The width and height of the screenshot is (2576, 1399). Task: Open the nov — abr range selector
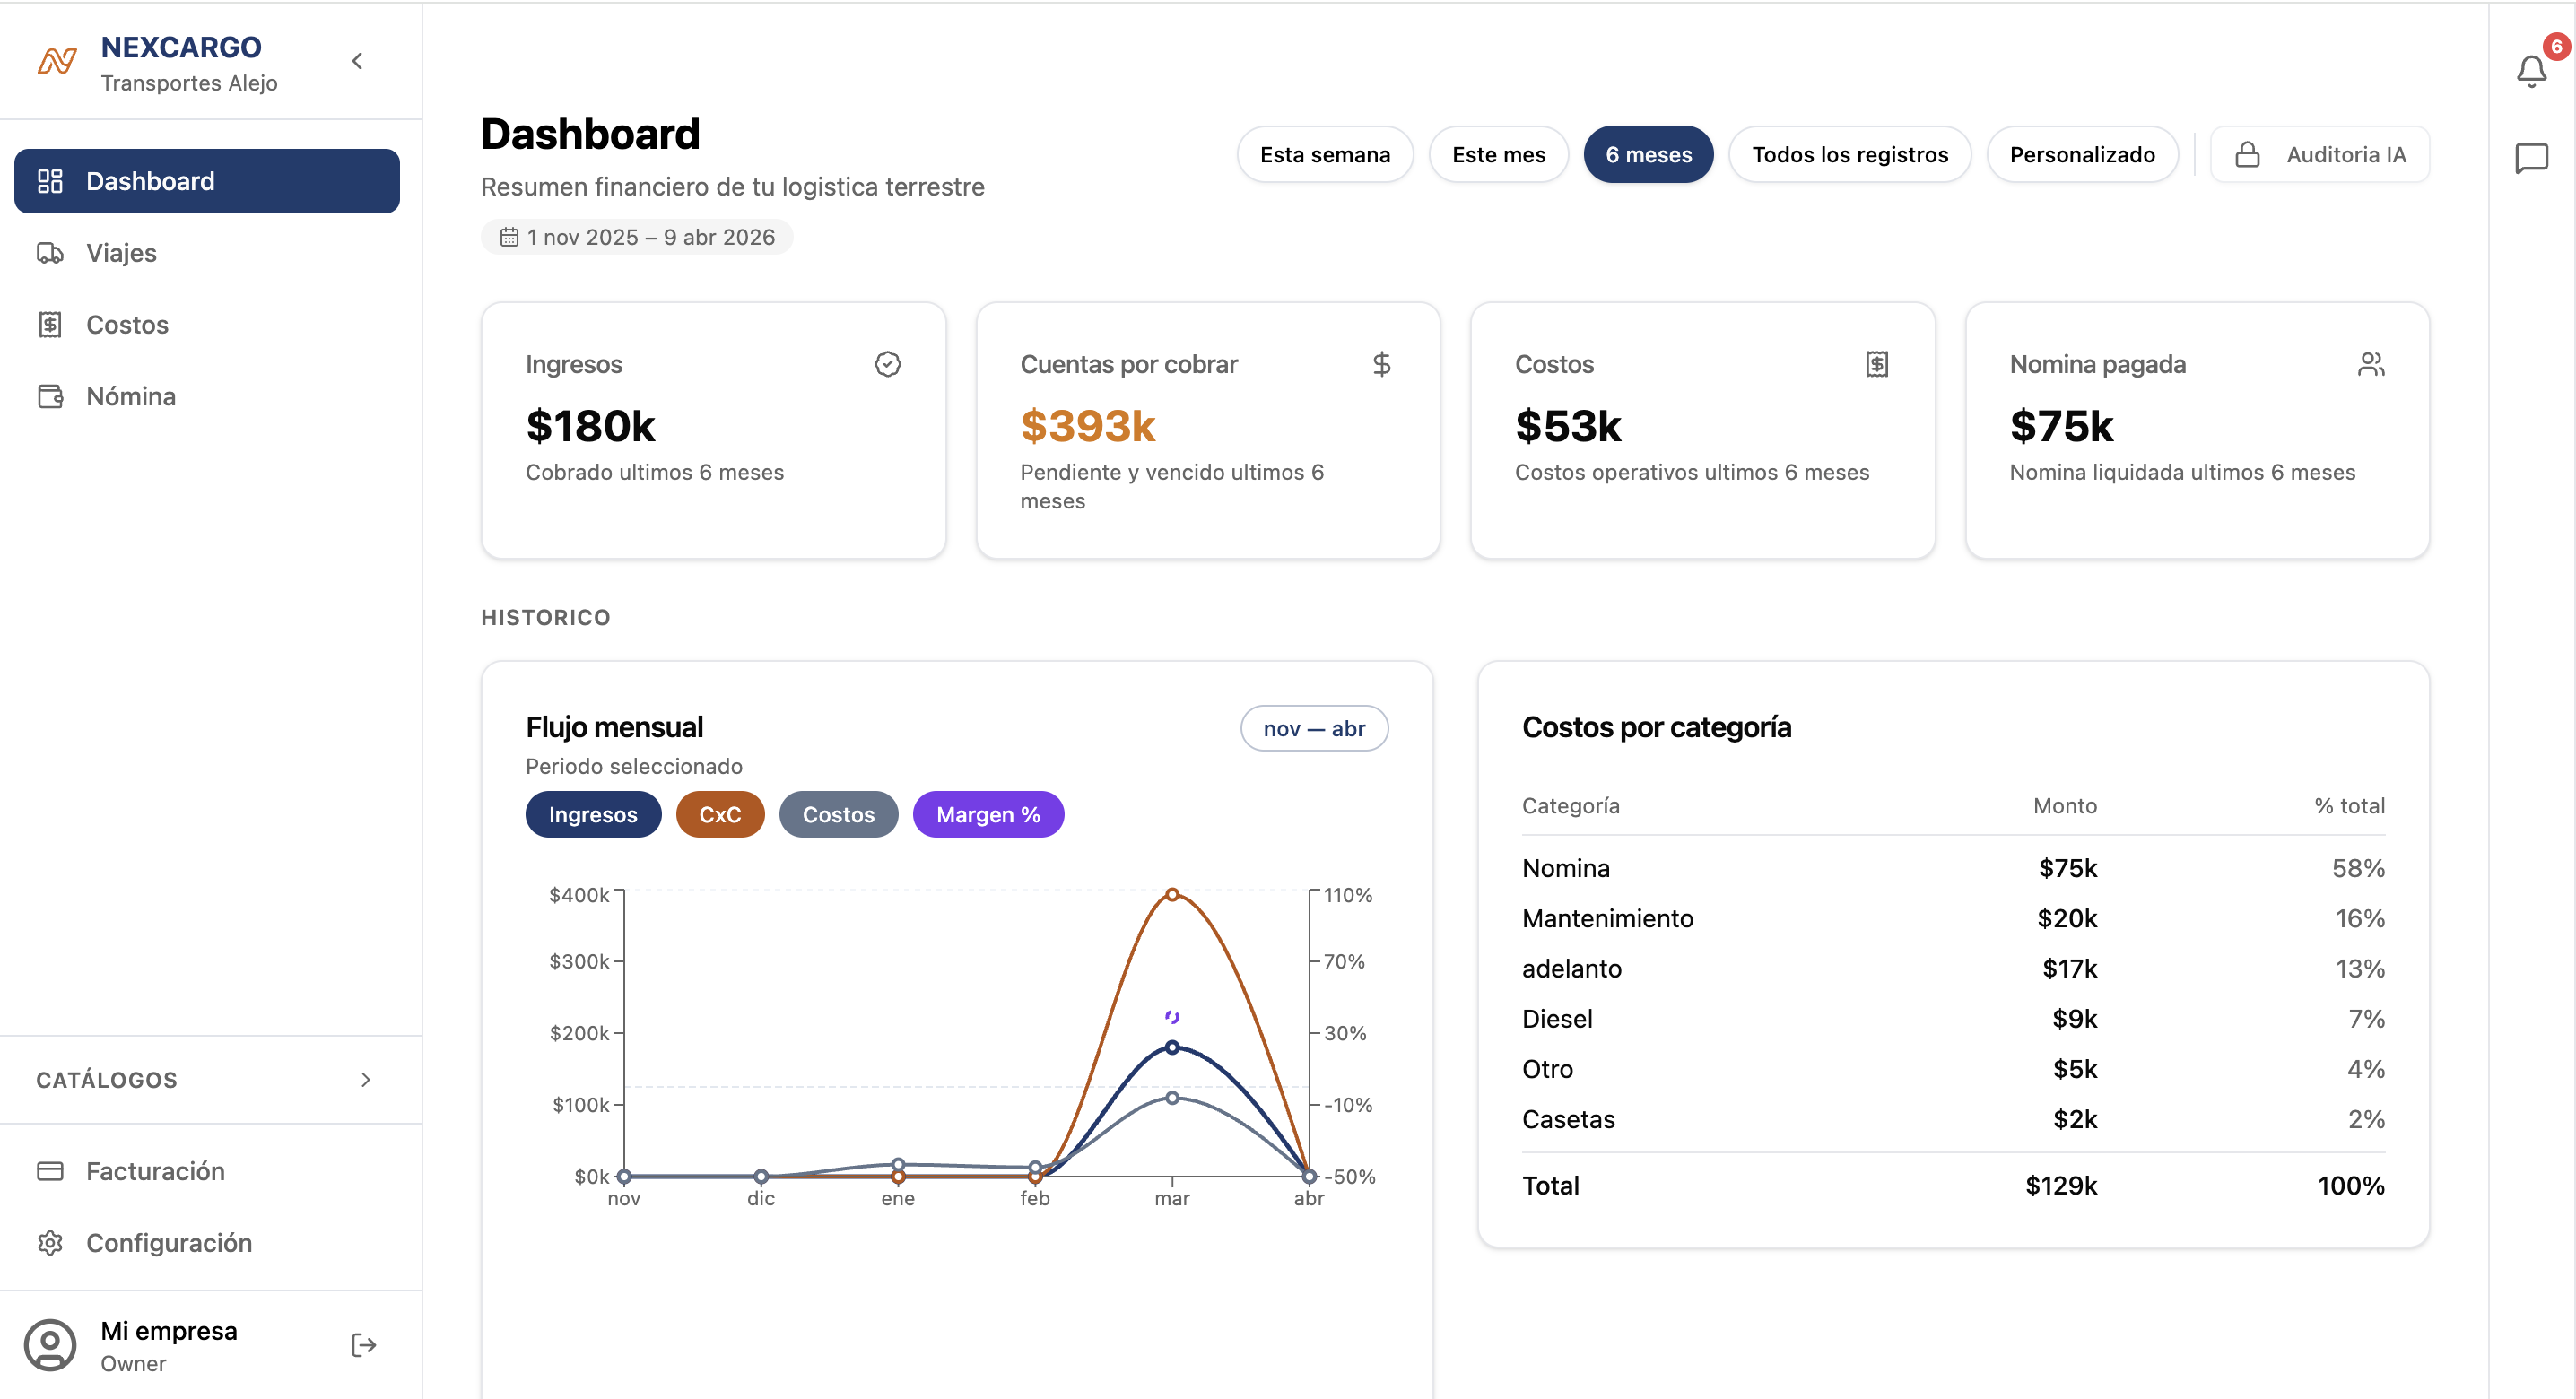pyautogui.click(x=1313, y=728)
